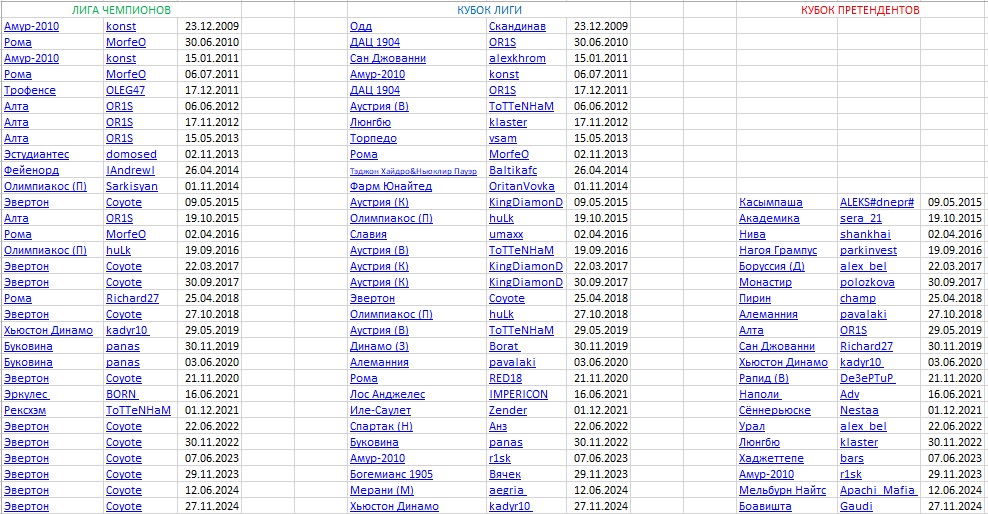Open the Касымпаша team link
Image resolution: width=988 pixels, height=514 pixels.
(771, 202)
